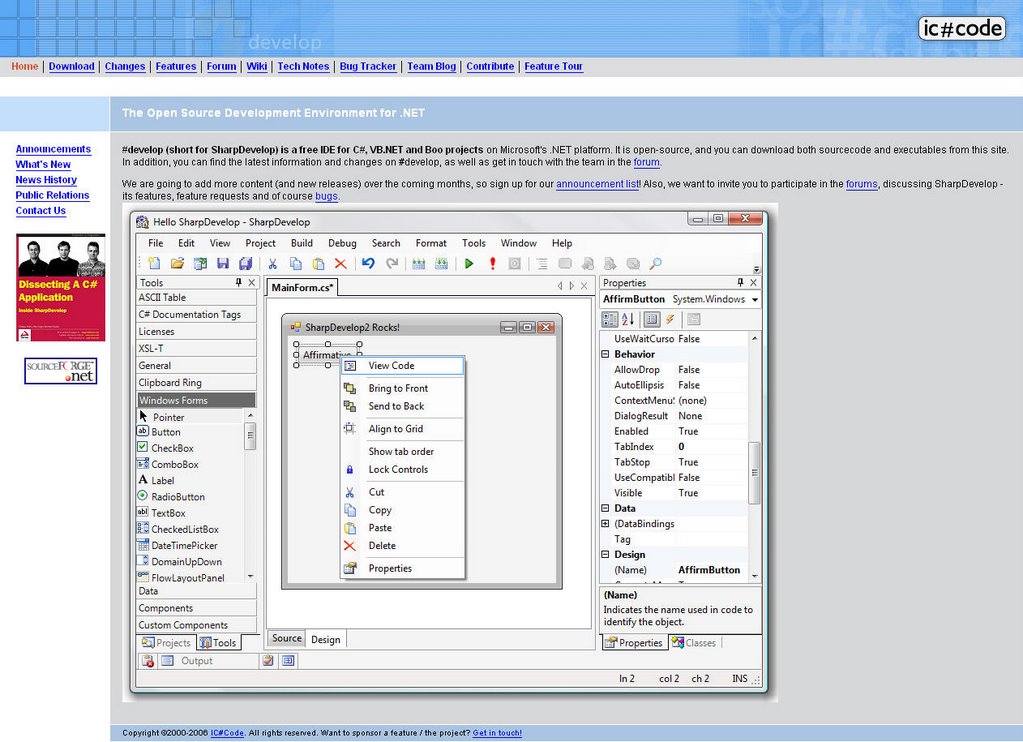This screenshot has height=742, width=1023.
Task: Go to the Feature Tour page
Action: point(553,66)
